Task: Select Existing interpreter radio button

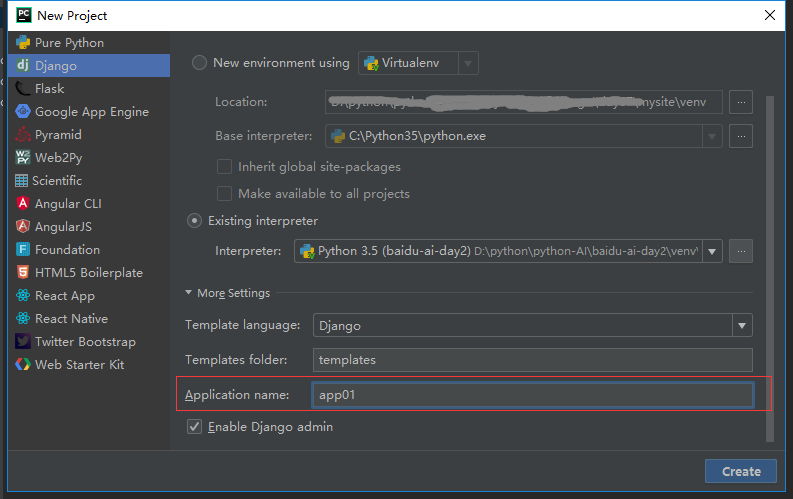Action: [x=195, y=221]
